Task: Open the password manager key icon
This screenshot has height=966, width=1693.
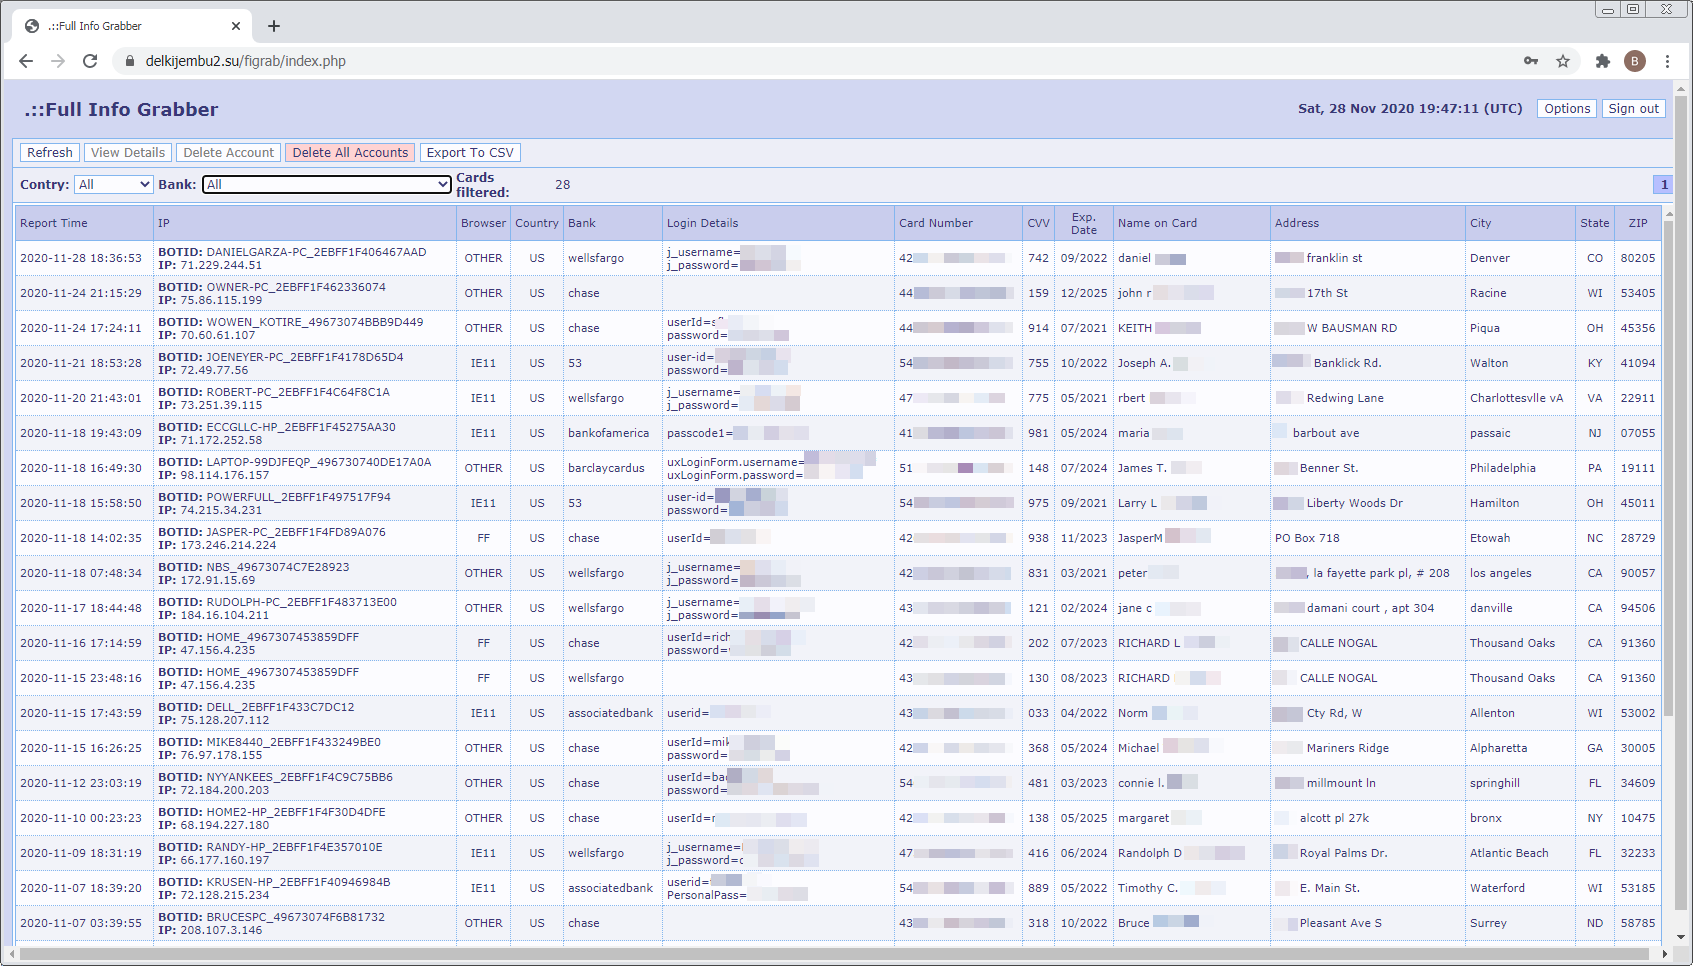Action: pyautogui.click(x=1531, y=61)
